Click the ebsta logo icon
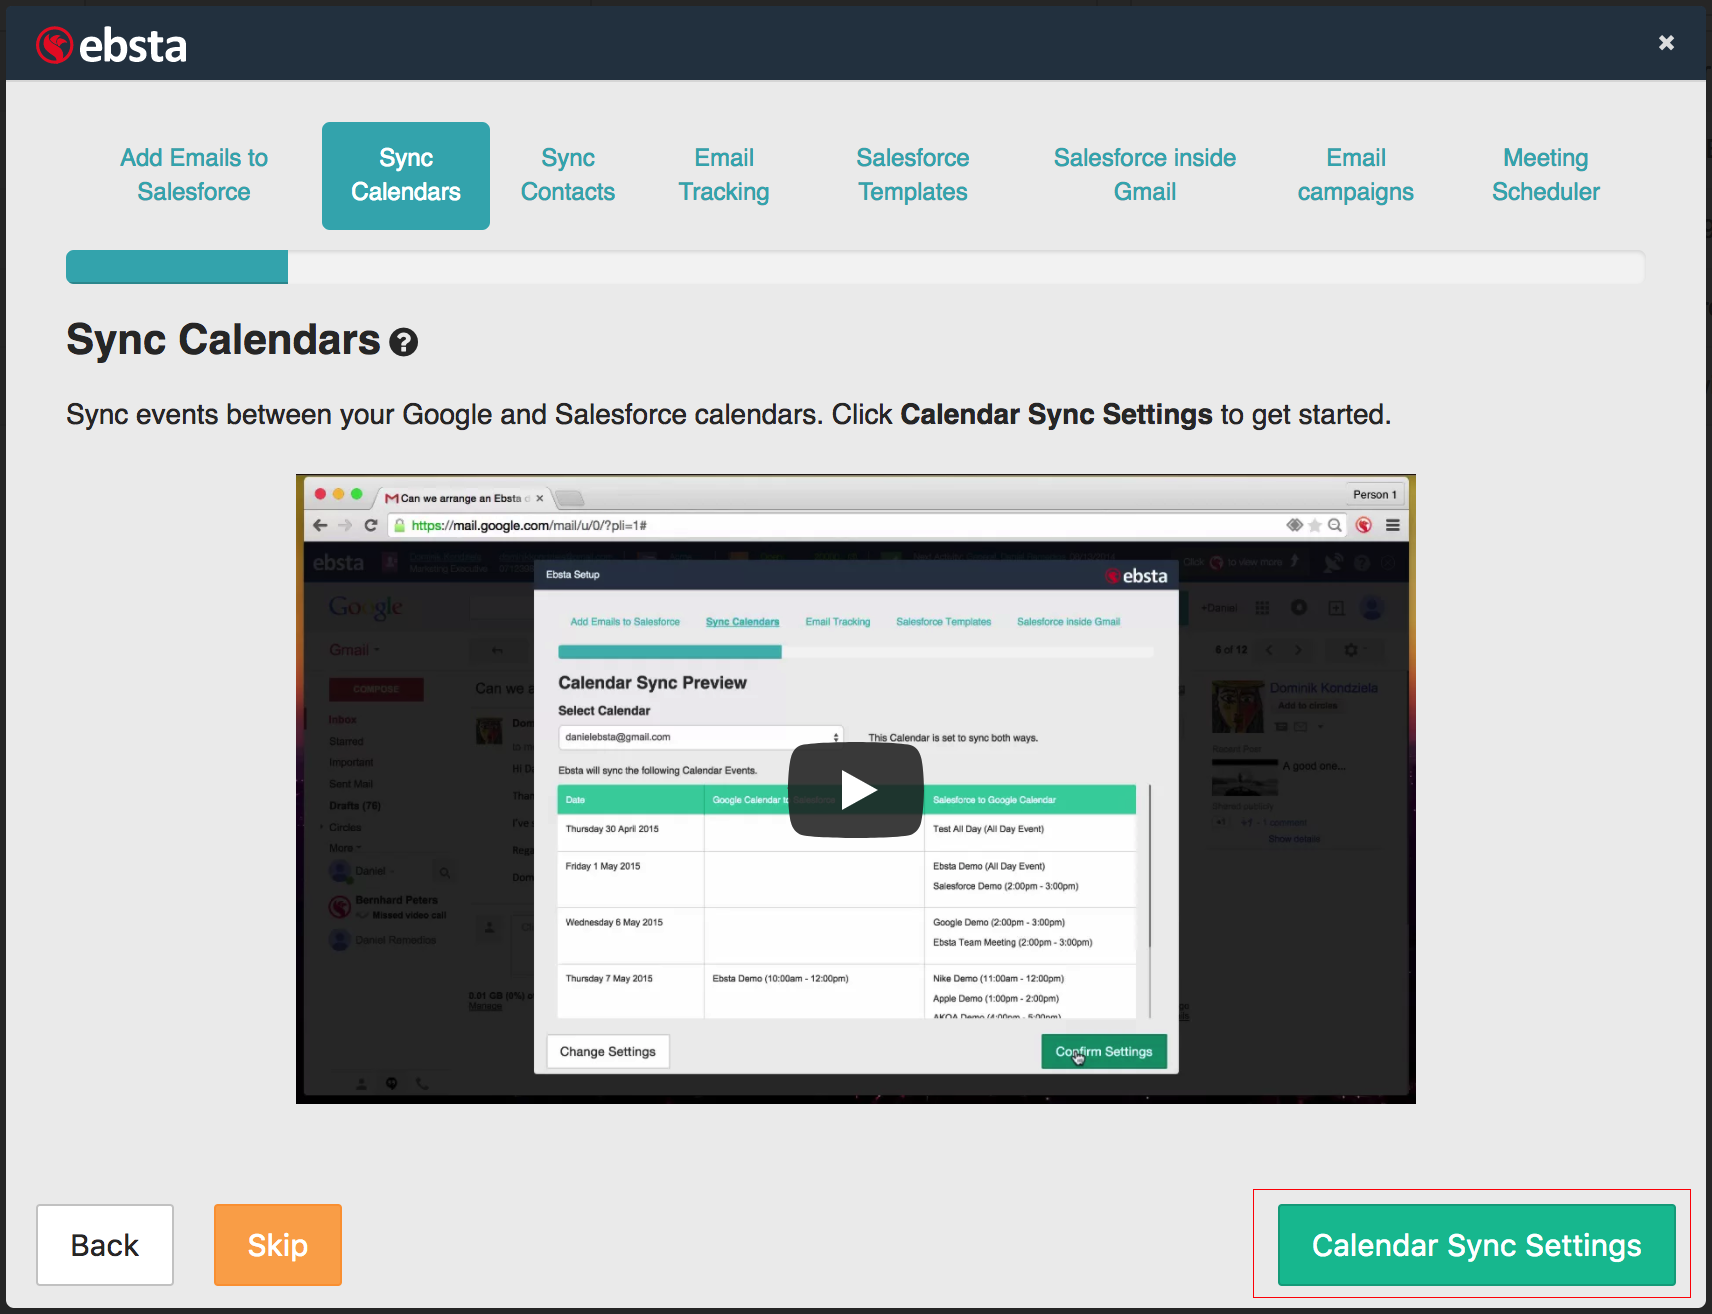1712x1314 pixels. coord(55,45)
